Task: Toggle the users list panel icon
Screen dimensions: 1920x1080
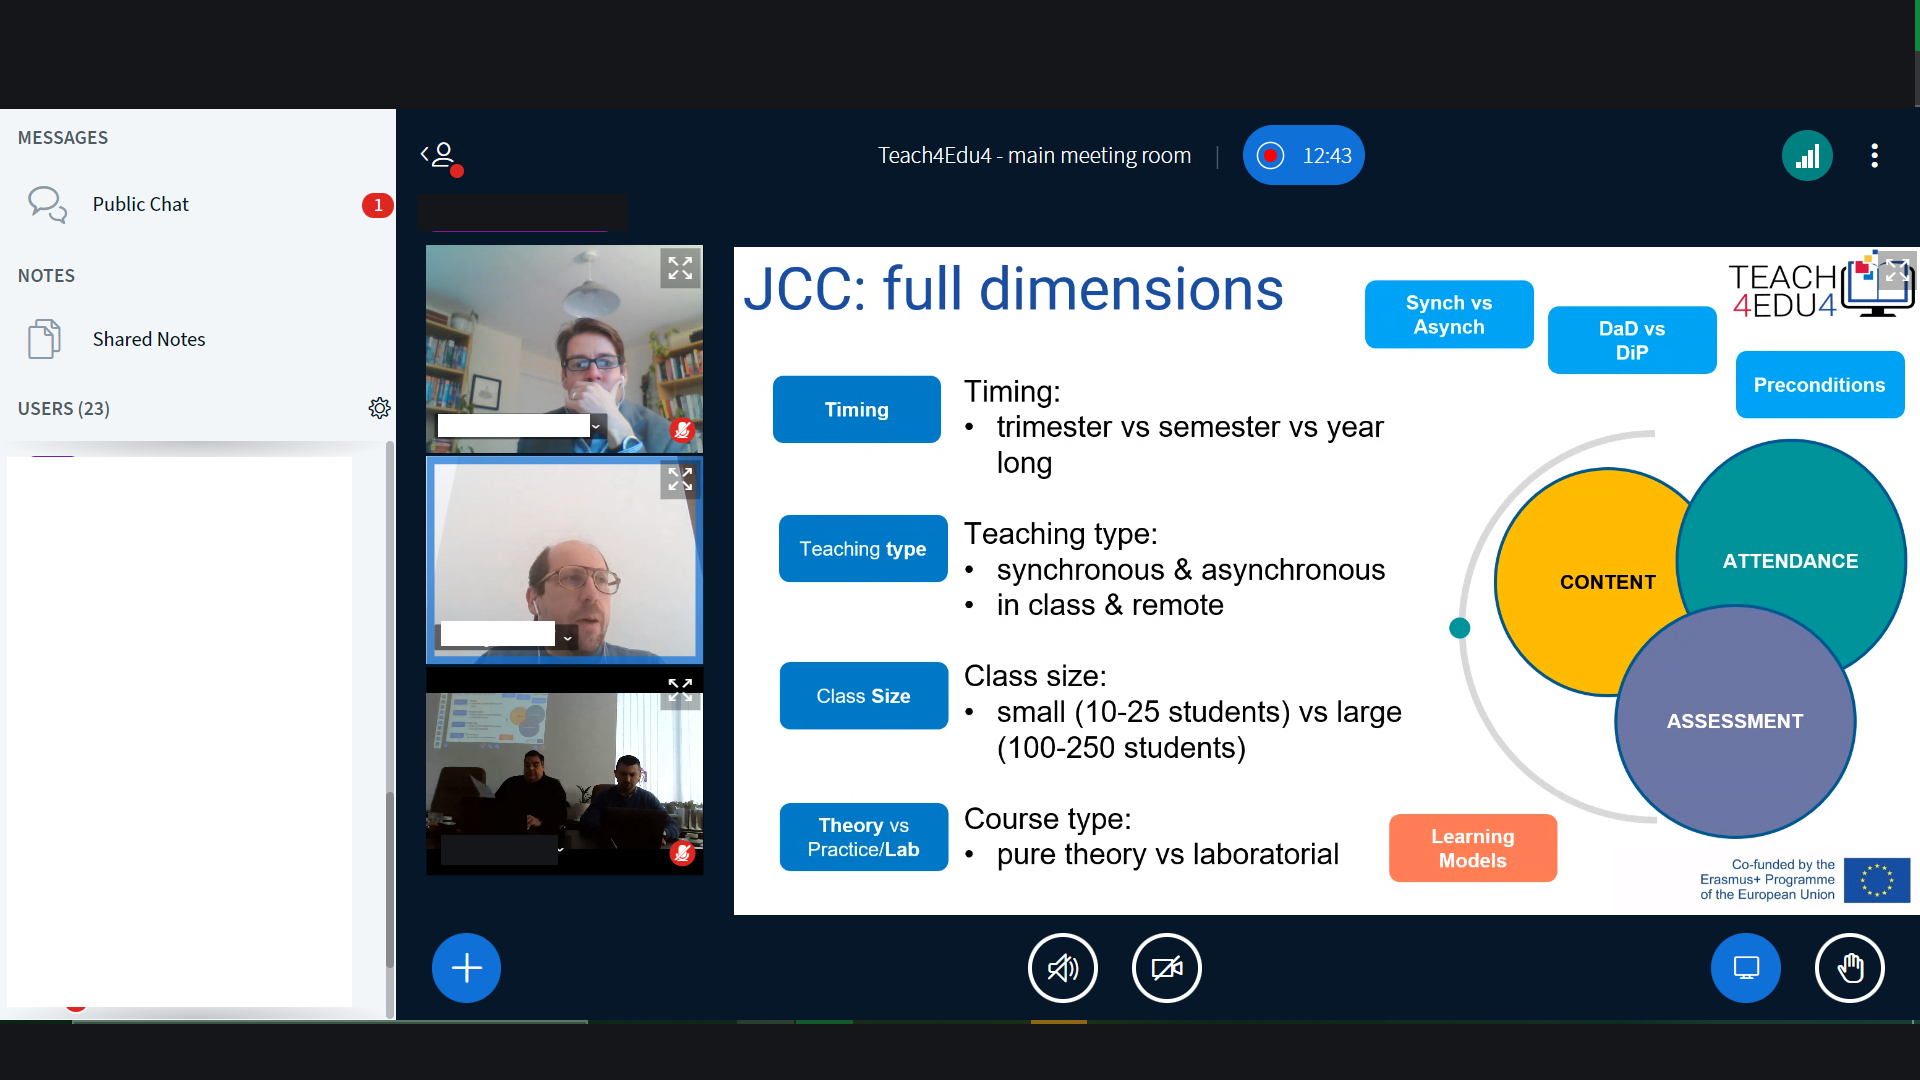Action: tap(440, 155)
